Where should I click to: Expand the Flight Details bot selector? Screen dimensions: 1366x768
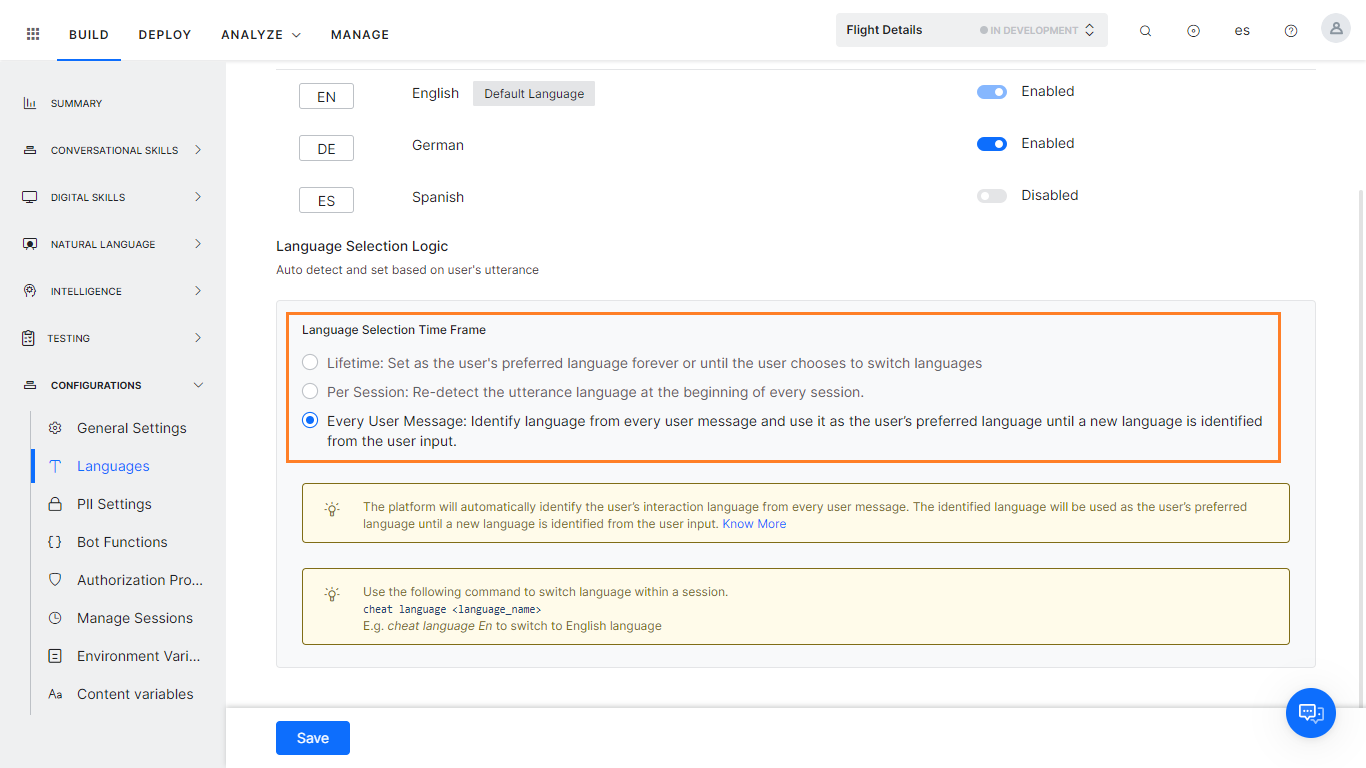tap(1089, 29)
